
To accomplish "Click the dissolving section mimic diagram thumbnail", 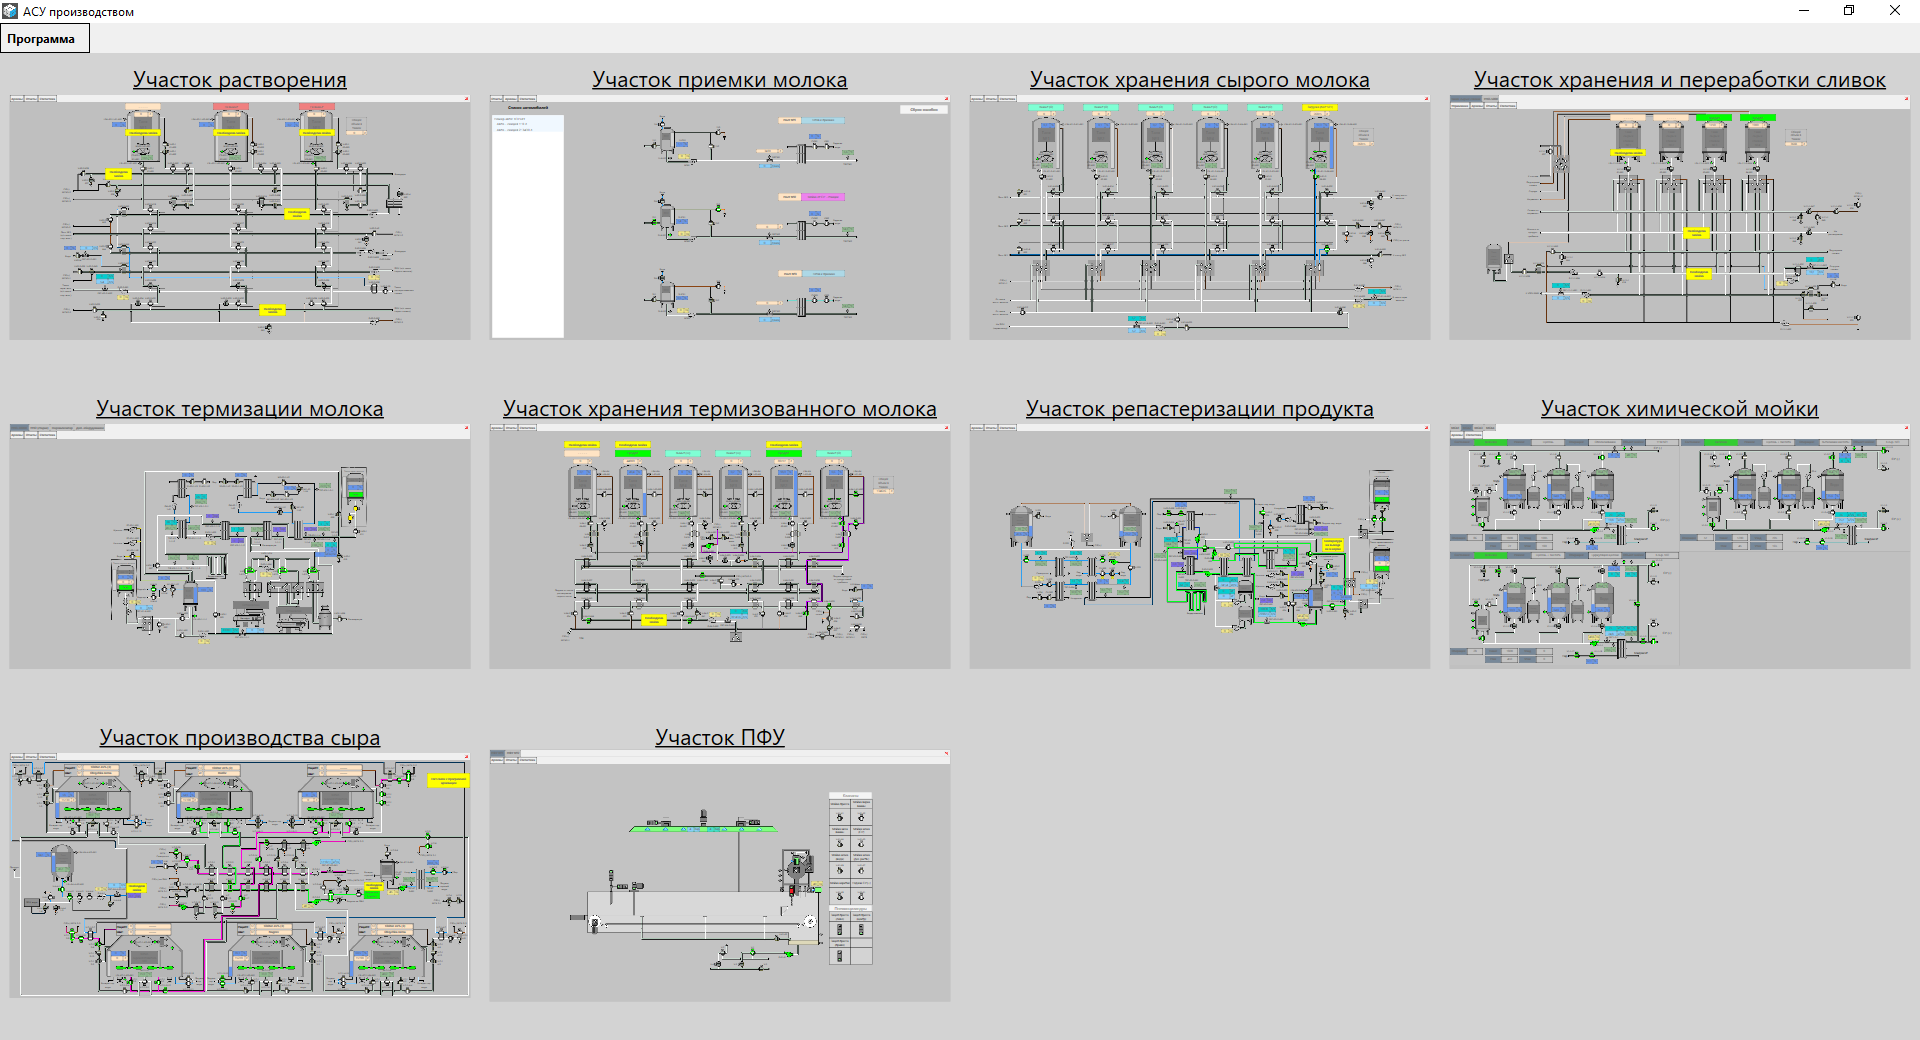I will tap(240, 220).
